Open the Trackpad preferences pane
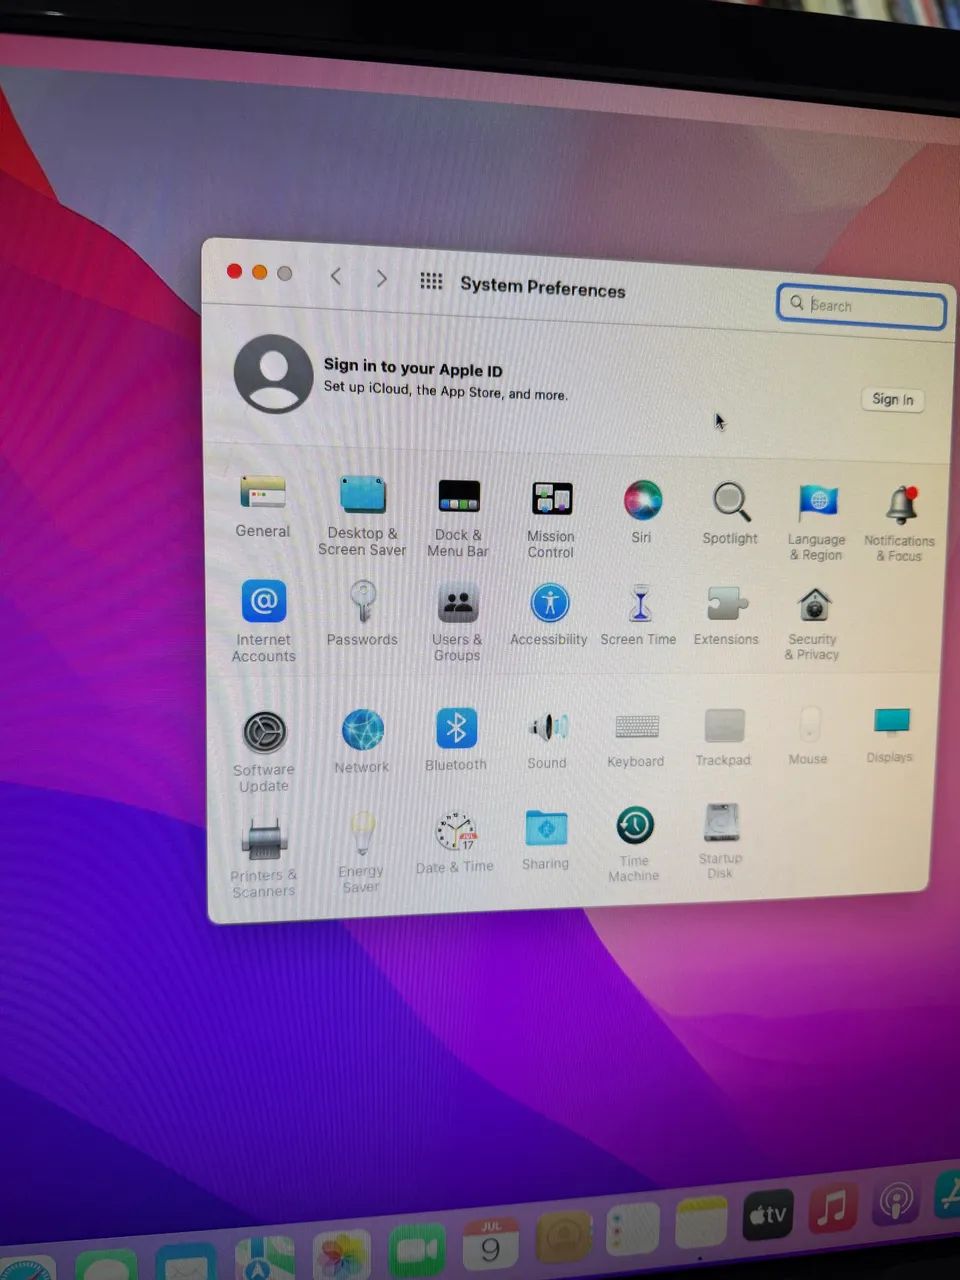 point(724,736)
